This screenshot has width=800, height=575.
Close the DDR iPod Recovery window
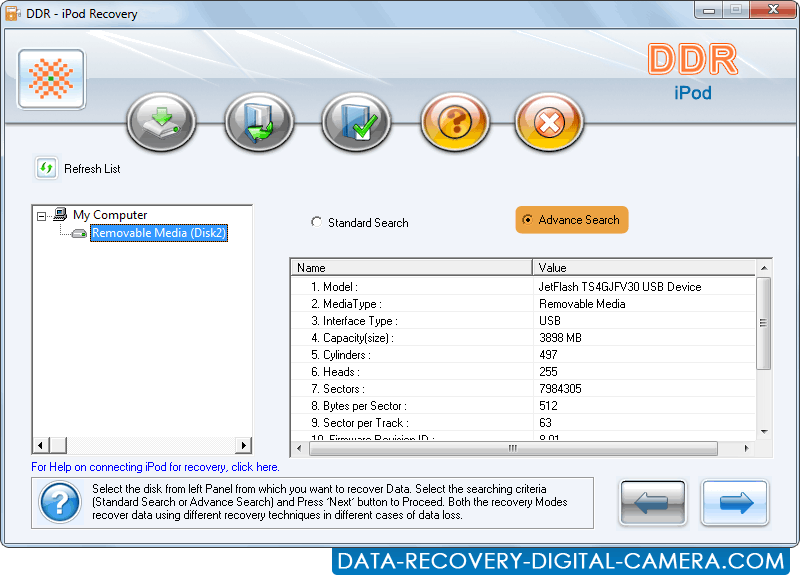(x=773, y=10)
